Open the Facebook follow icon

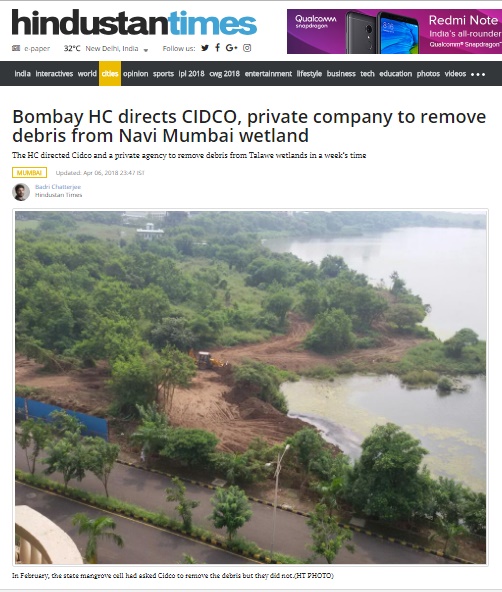[217, 48]
